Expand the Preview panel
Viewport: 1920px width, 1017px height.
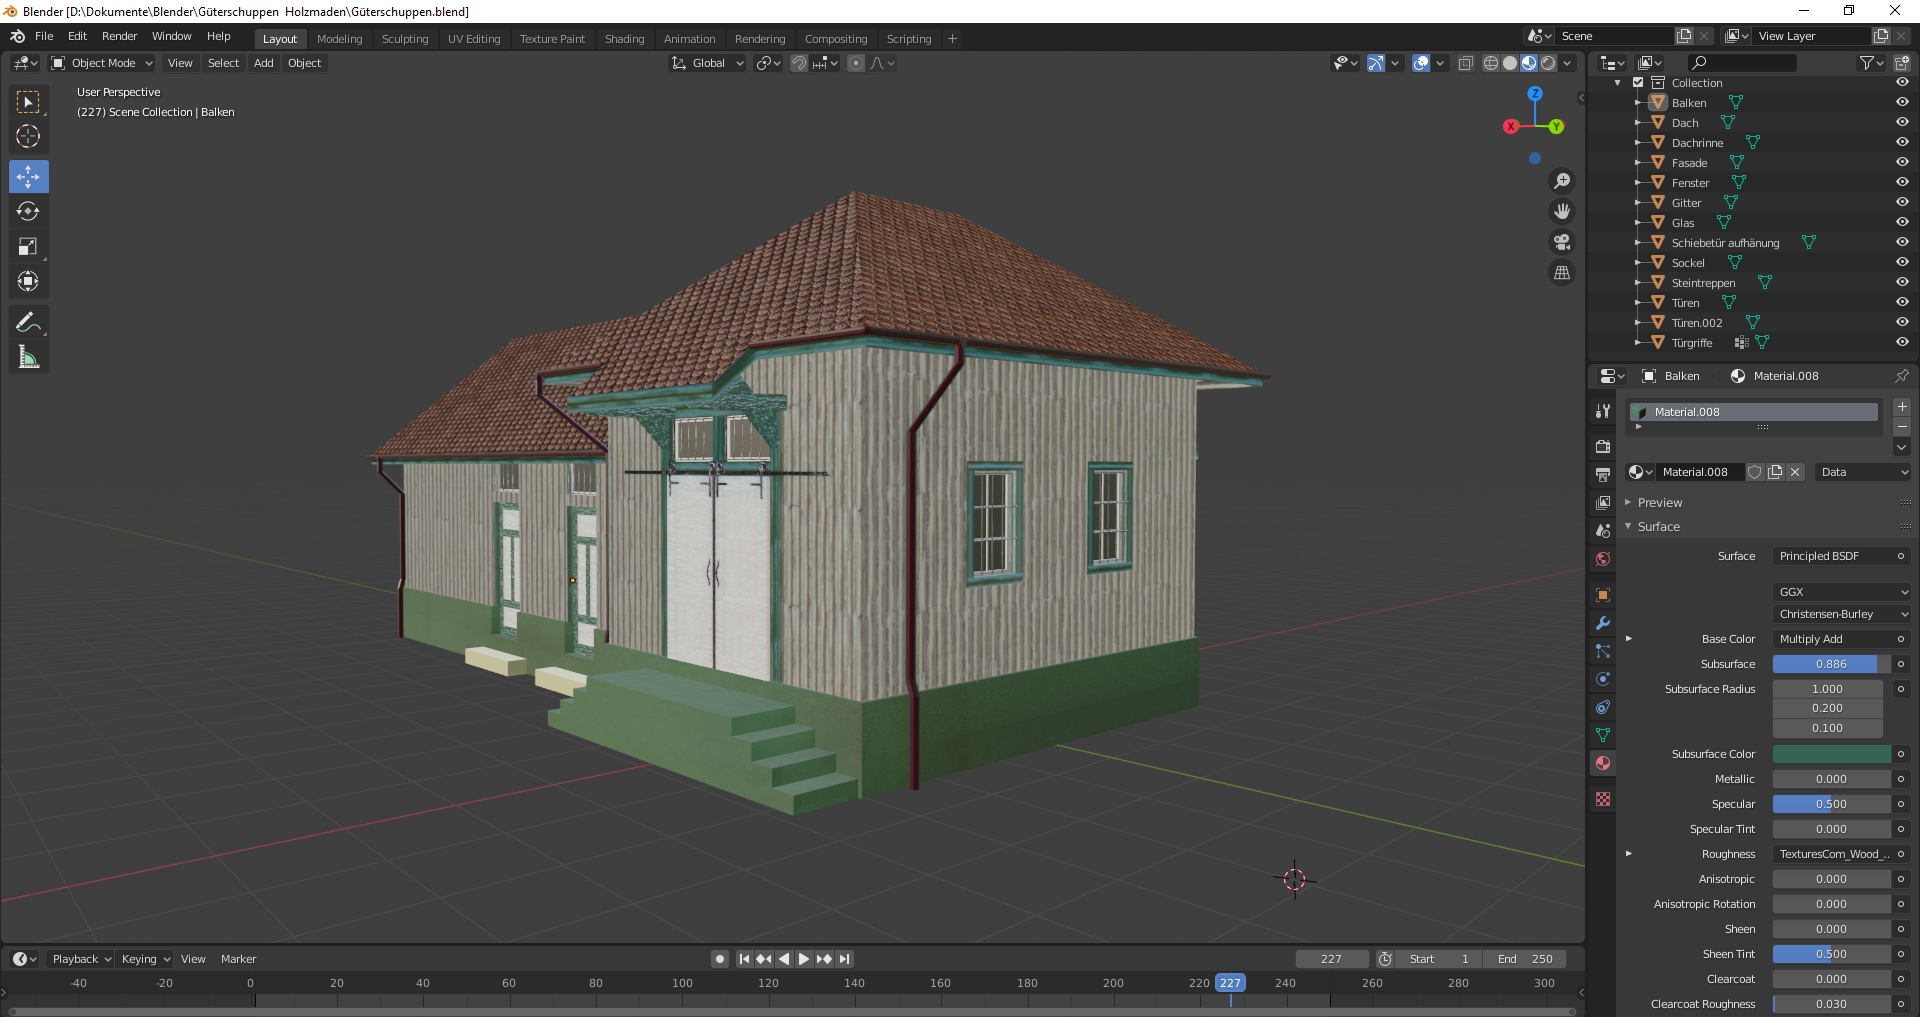(1659, 503)
